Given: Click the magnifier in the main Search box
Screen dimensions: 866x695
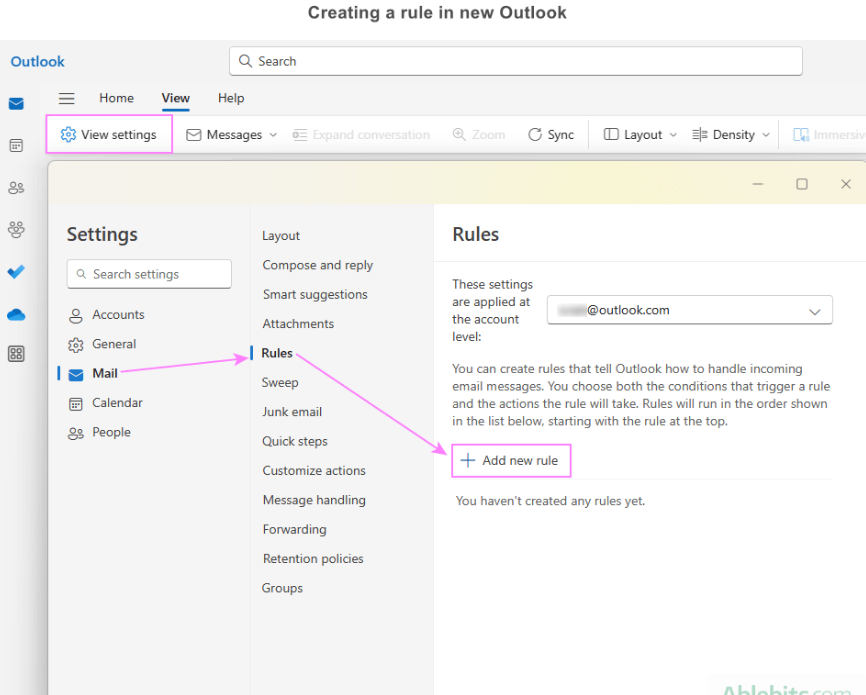Looking at the screenshot, I should pyautogui.click(x=245, y=61).
